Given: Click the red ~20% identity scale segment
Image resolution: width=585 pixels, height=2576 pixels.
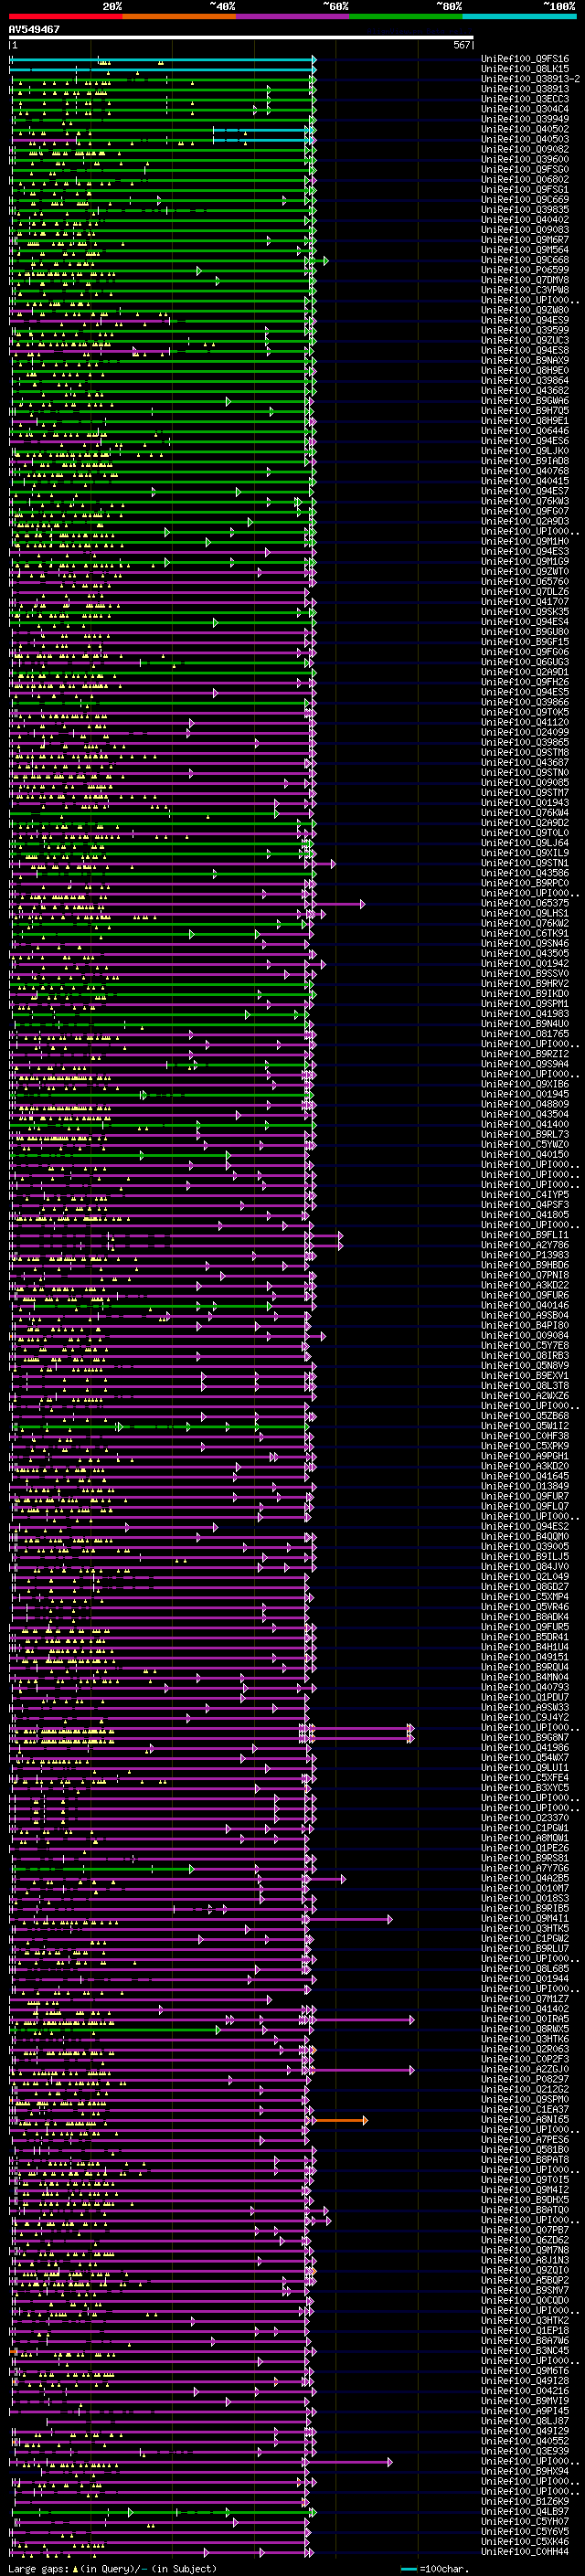Looking at the screenshot, I should pos(66,16).
